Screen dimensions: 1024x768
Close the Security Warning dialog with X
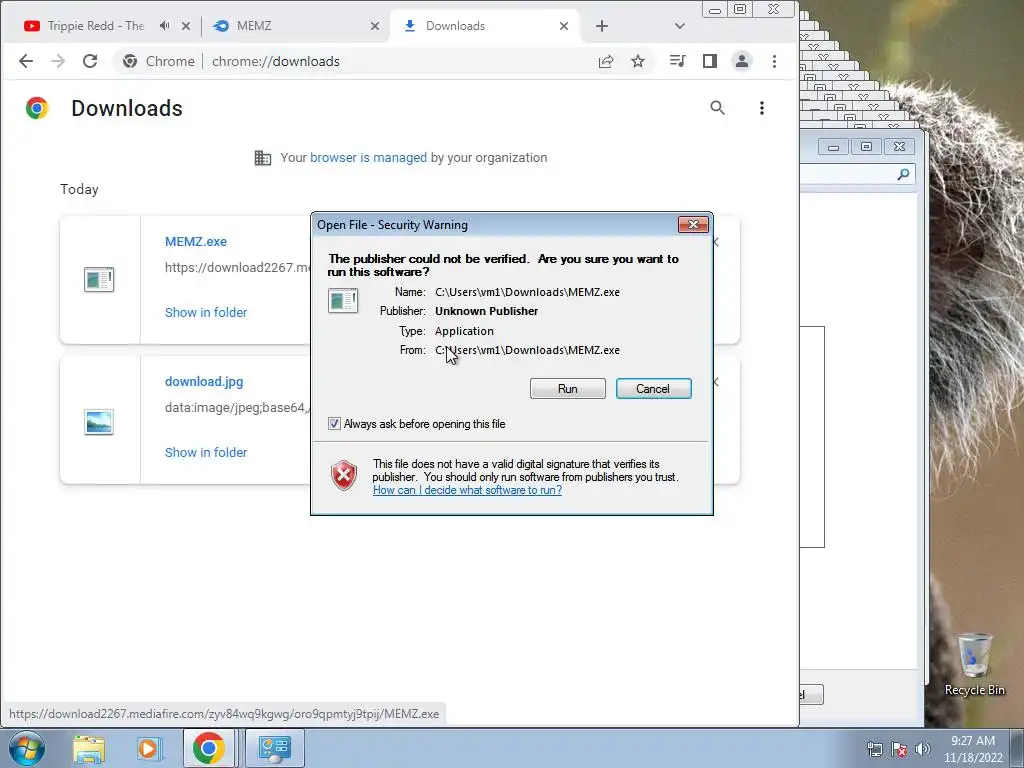click(x=693, y=225)
